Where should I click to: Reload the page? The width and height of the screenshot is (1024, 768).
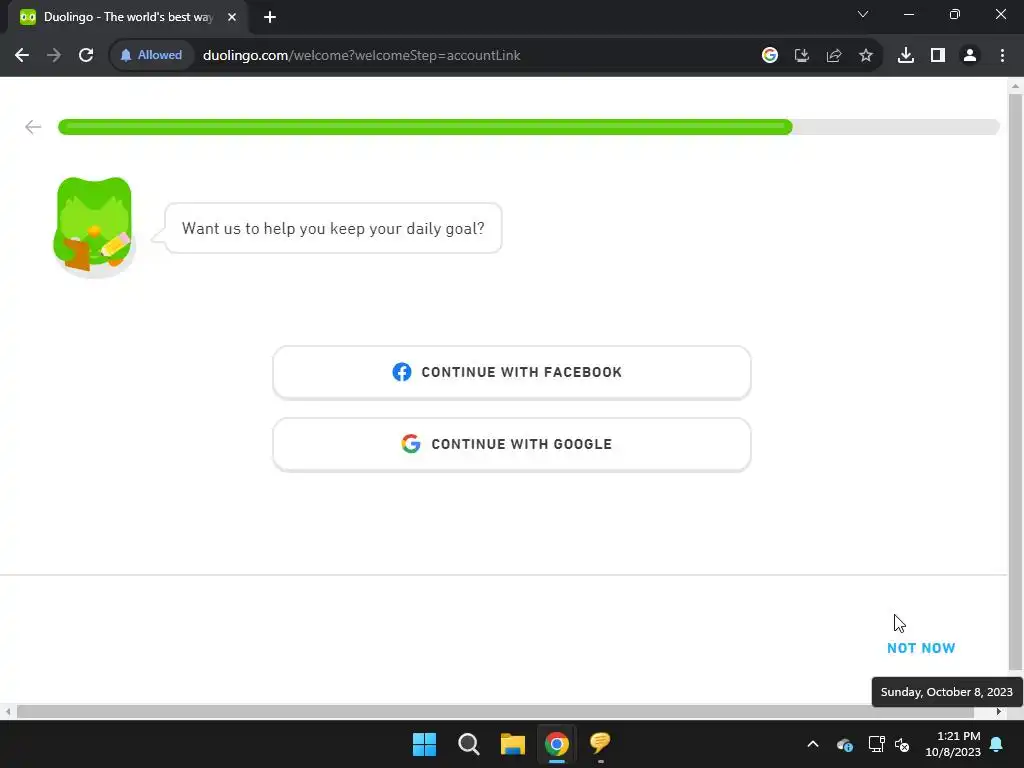click(x=86, y=55)
